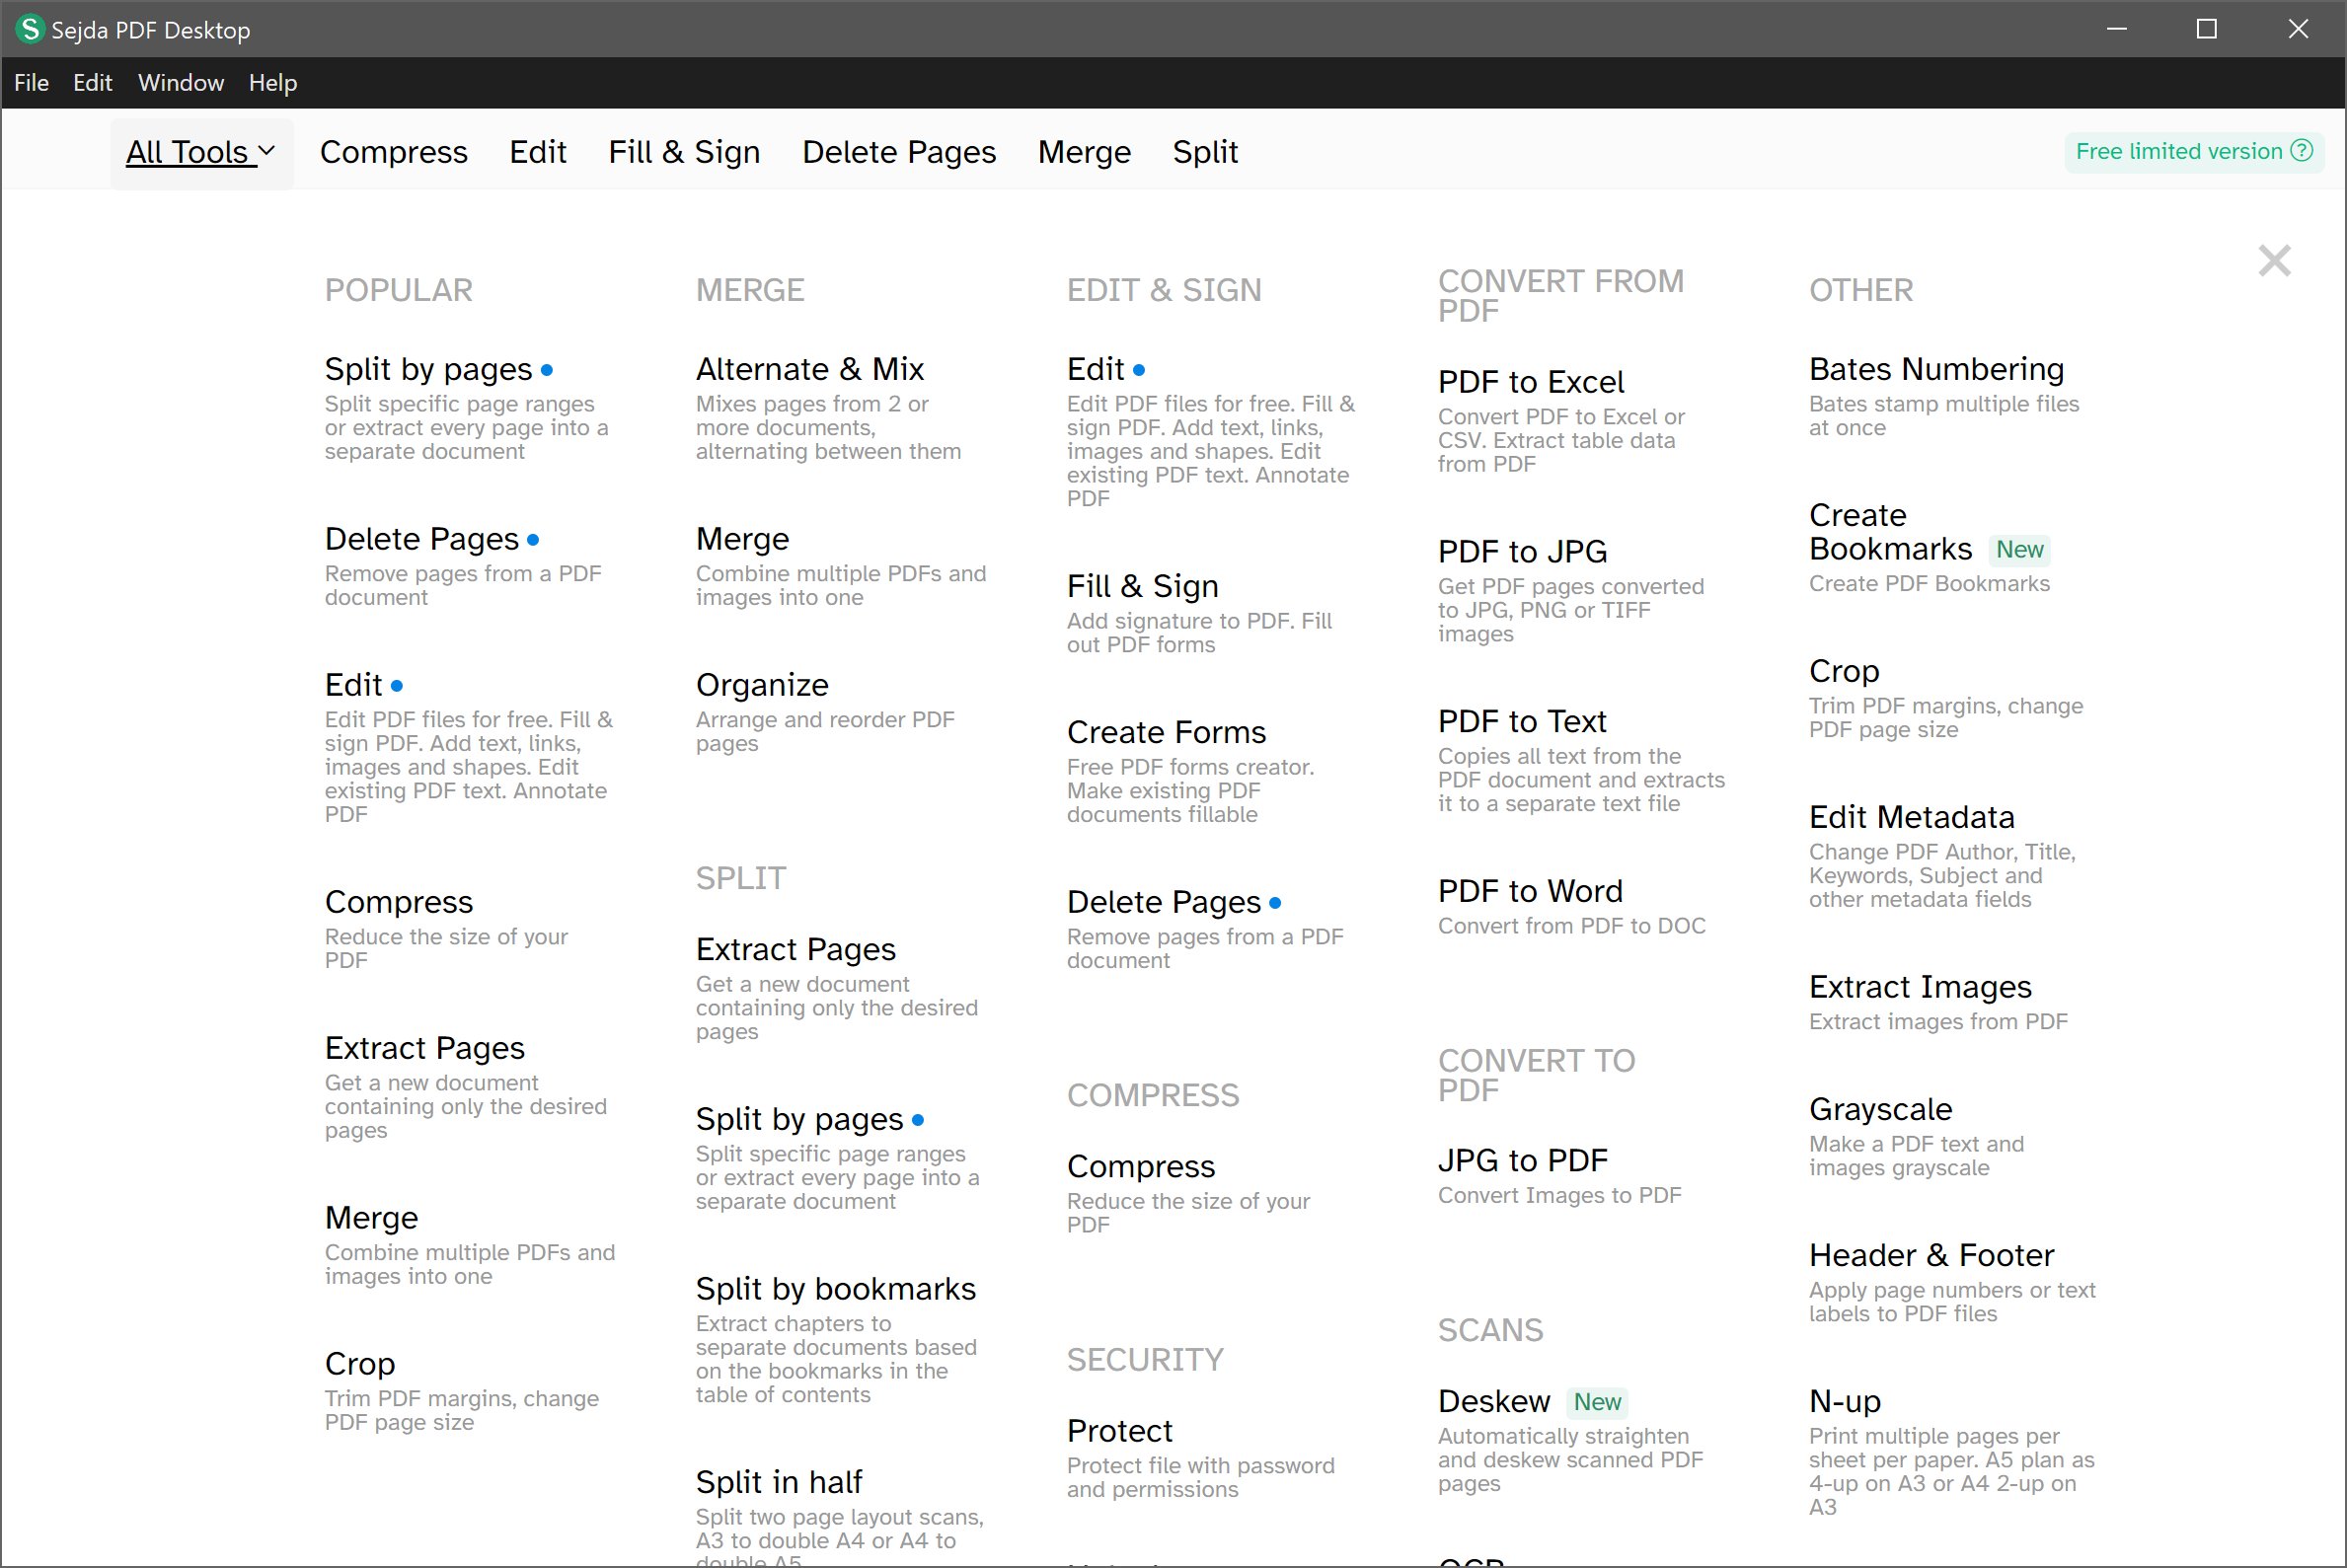Open the Split by bookmarks tool

tap(835, 1289)
